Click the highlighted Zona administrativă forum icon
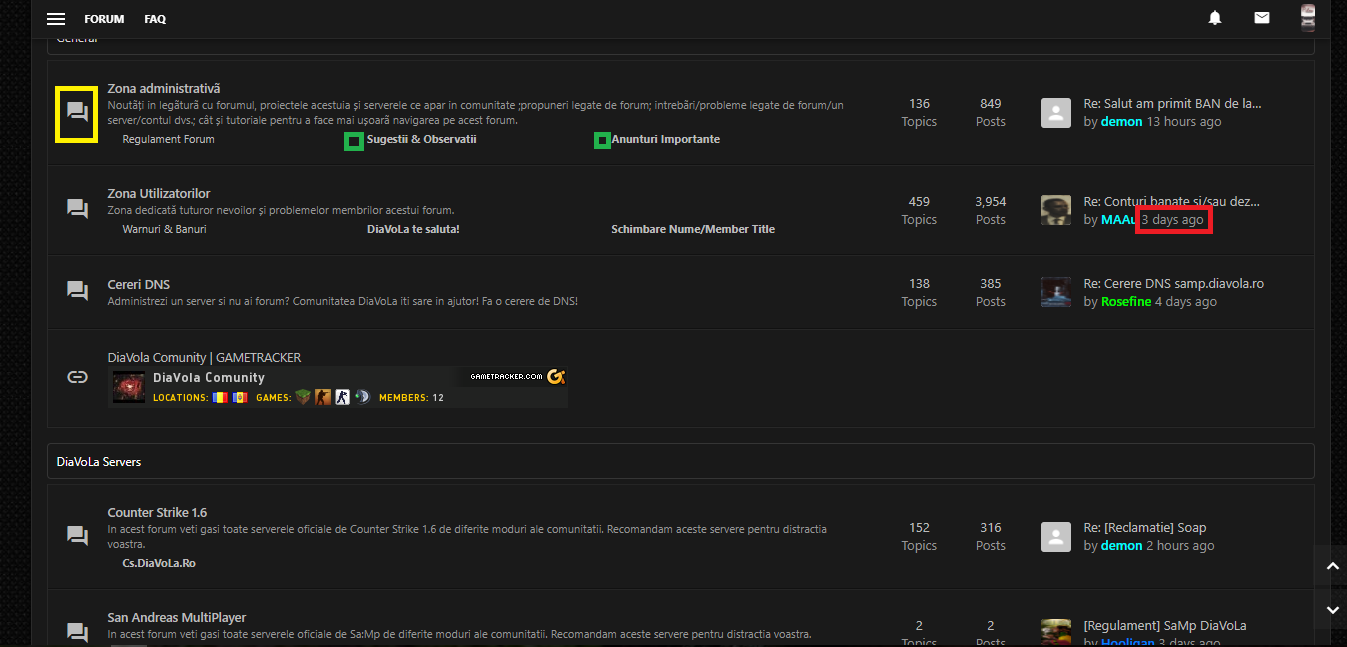This screenshot has height=647, width=1347. (x=77, y=113)
